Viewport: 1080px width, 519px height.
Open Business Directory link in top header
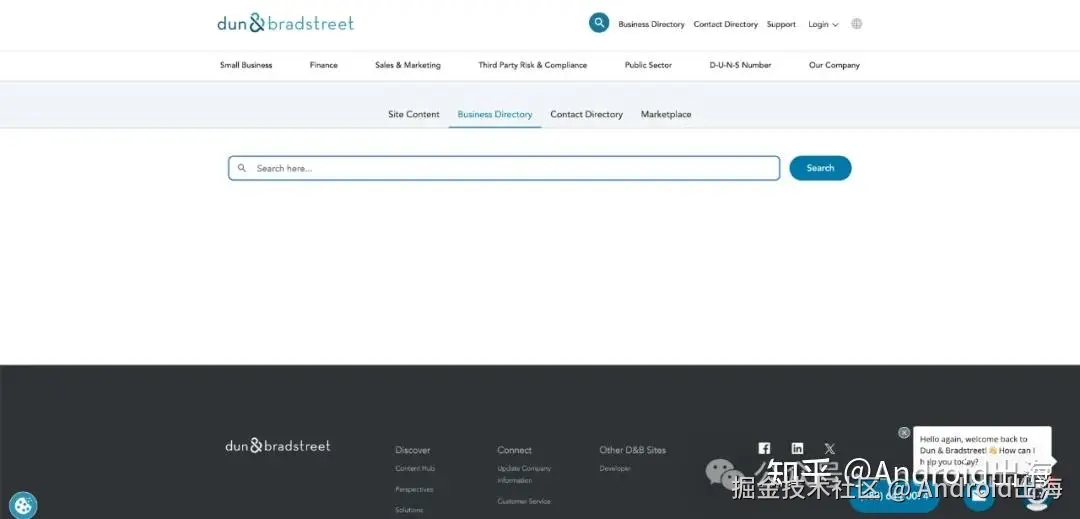click(651, 24)
